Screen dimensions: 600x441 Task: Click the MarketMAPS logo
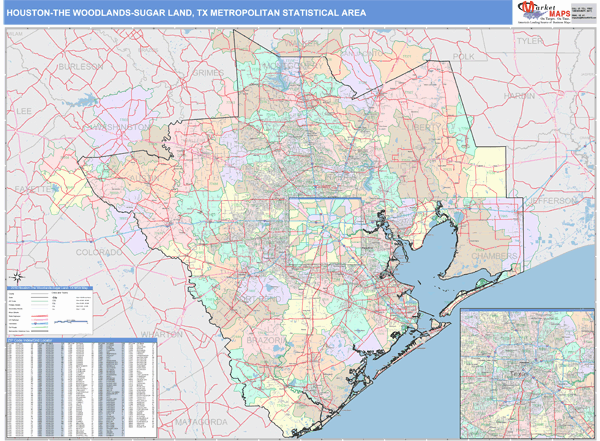(x=543, y=12)
